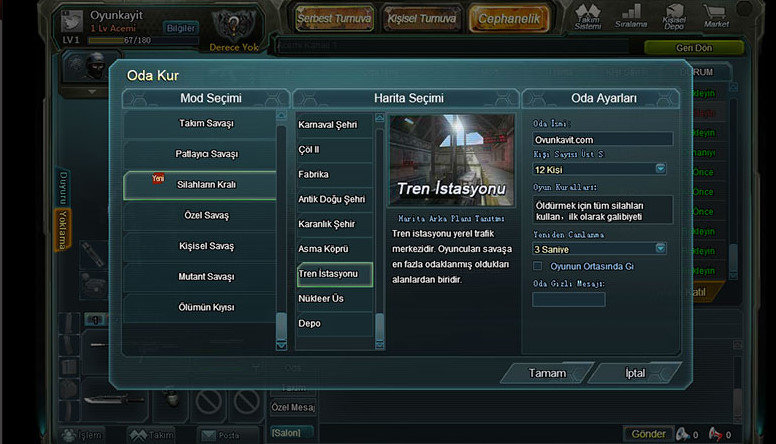Click the map list scrollbar handle

coord(380,326)
